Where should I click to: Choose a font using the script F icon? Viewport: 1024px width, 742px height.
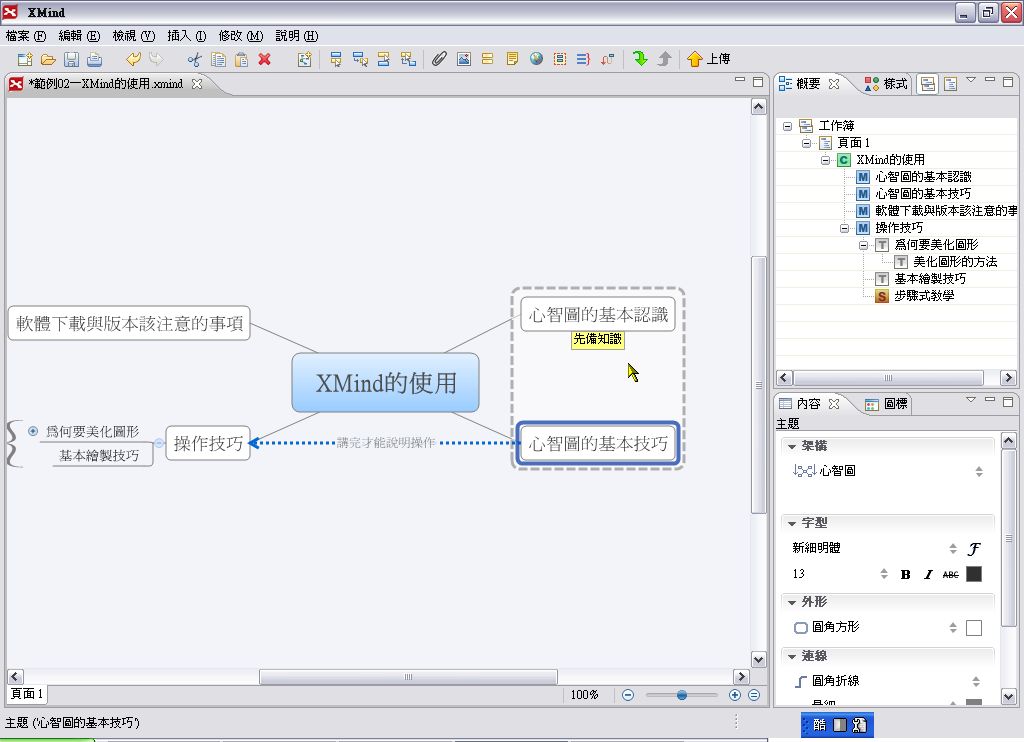coord(974,549)
